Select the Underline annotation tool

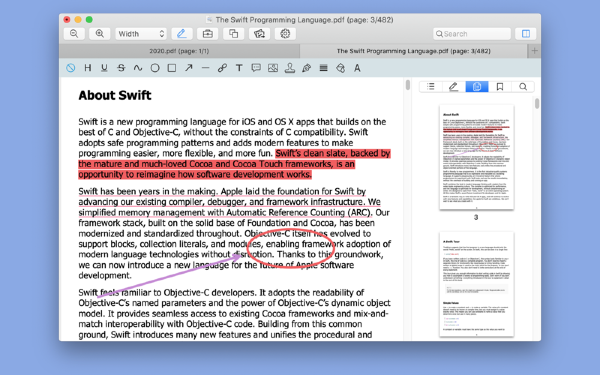pyautogui.click(x=104, y=68)
